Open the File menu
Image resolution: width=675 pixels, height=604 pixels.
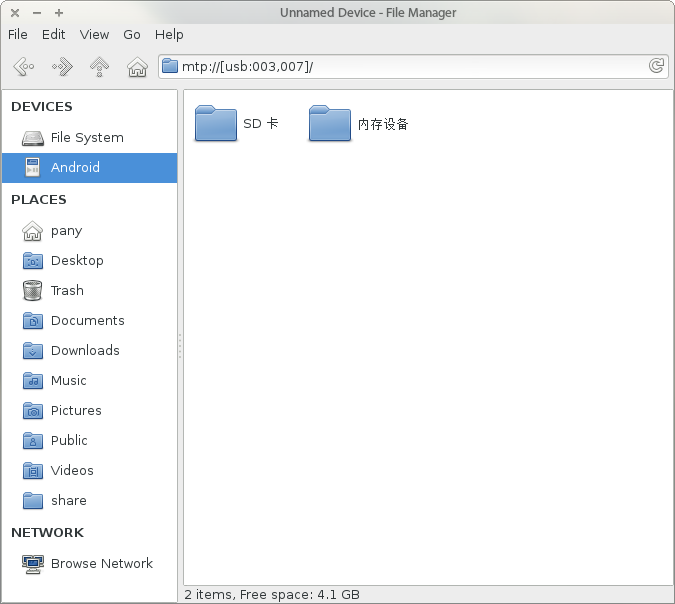18,34
